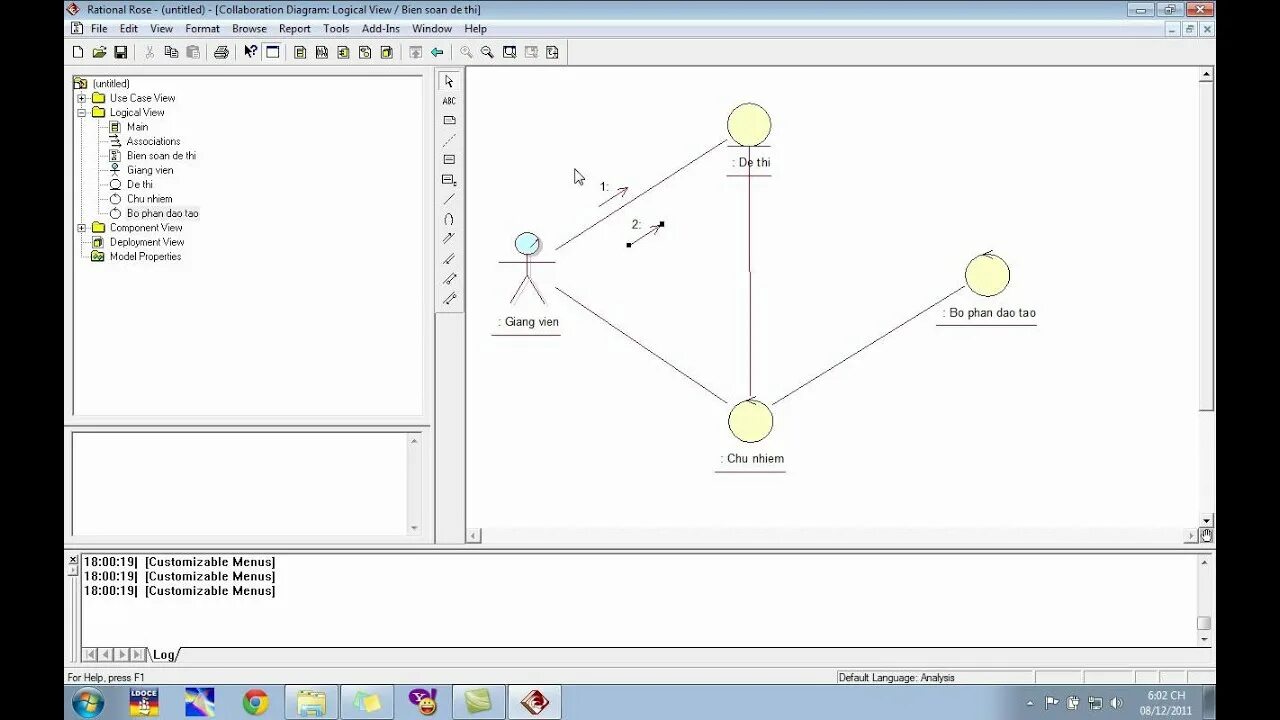Image resolution: width=1280 pixels, height=720 pixels.
Task: Select the dashed Anchor Note tool
Action: point(449,140)
